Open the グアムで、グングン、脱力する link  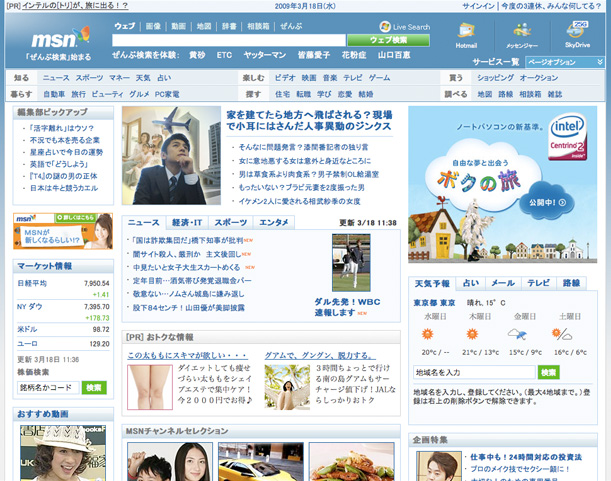(320, 355)
